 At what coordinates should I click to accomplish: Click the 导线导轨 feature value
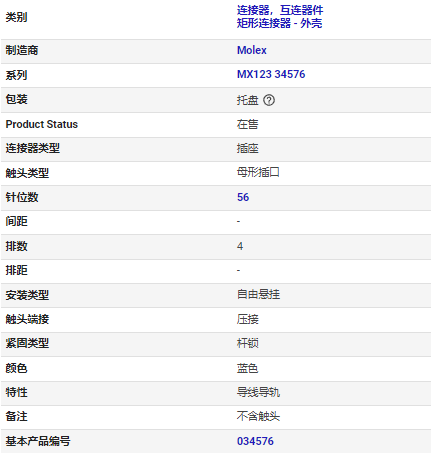[x=258, y=392]
